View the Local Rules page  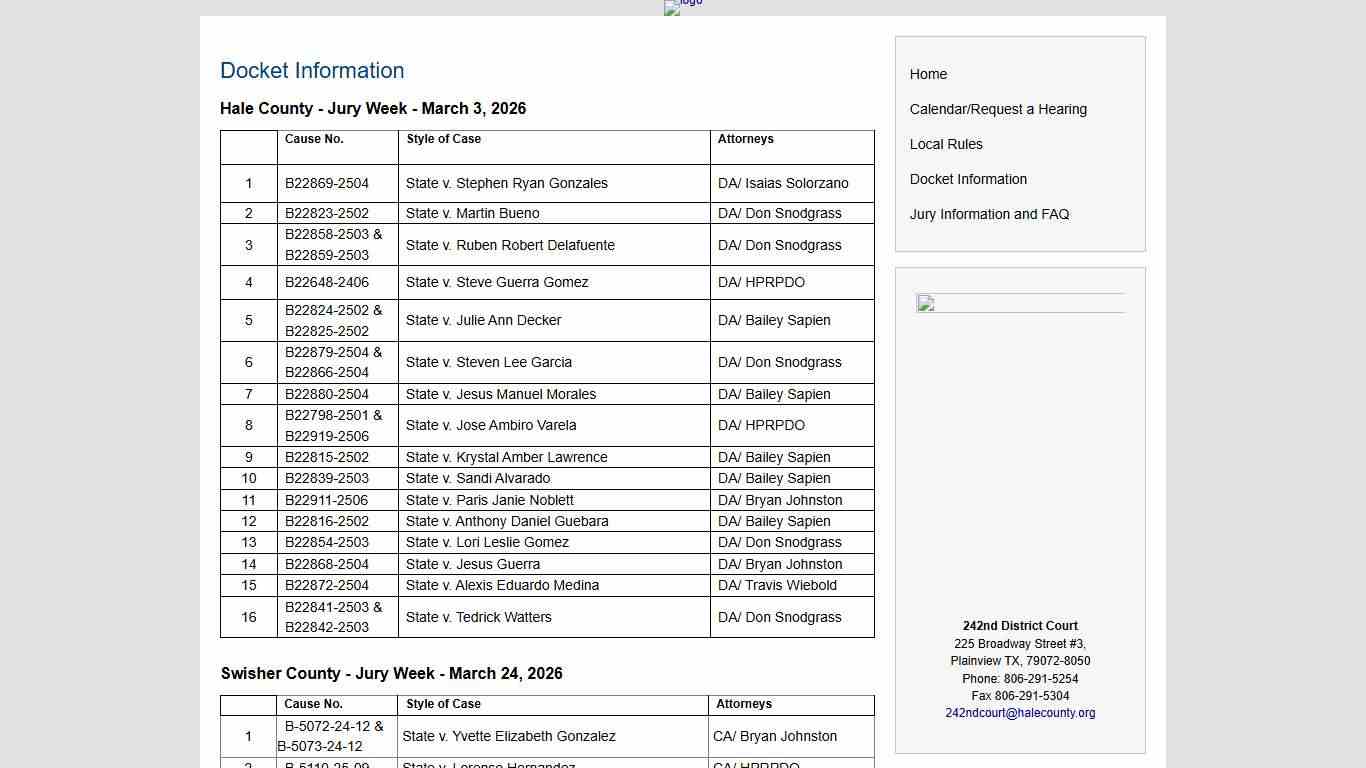coord(946,144)
